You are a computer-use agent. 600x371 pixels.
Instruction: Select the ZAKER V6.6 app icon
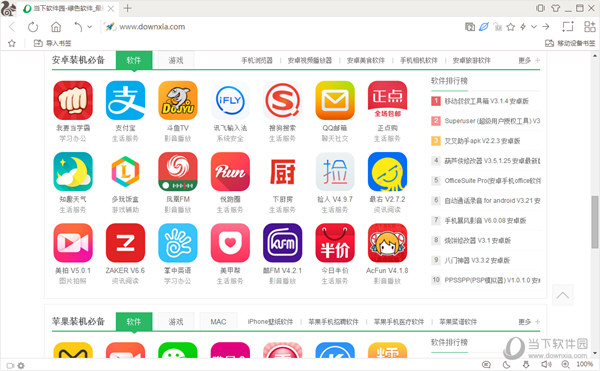pos(126,243)
